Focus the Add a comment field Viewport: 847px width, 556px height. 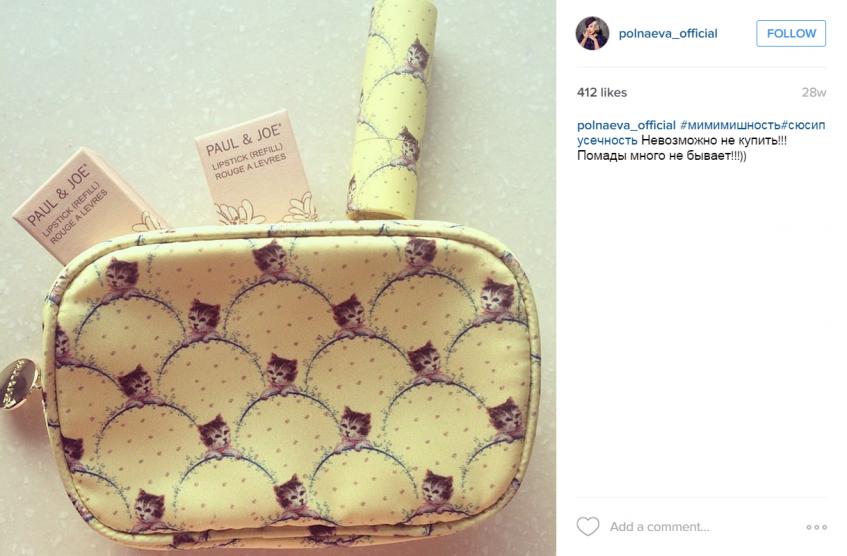tap(702, 527)
